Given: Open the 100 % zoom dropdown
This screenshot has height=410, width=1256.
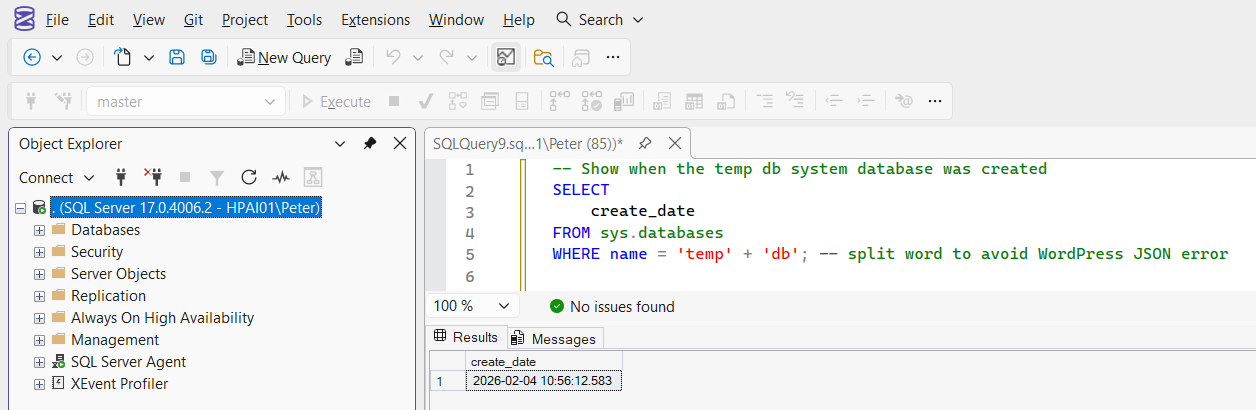Looking at the screenshot, I should pos(502,306).
